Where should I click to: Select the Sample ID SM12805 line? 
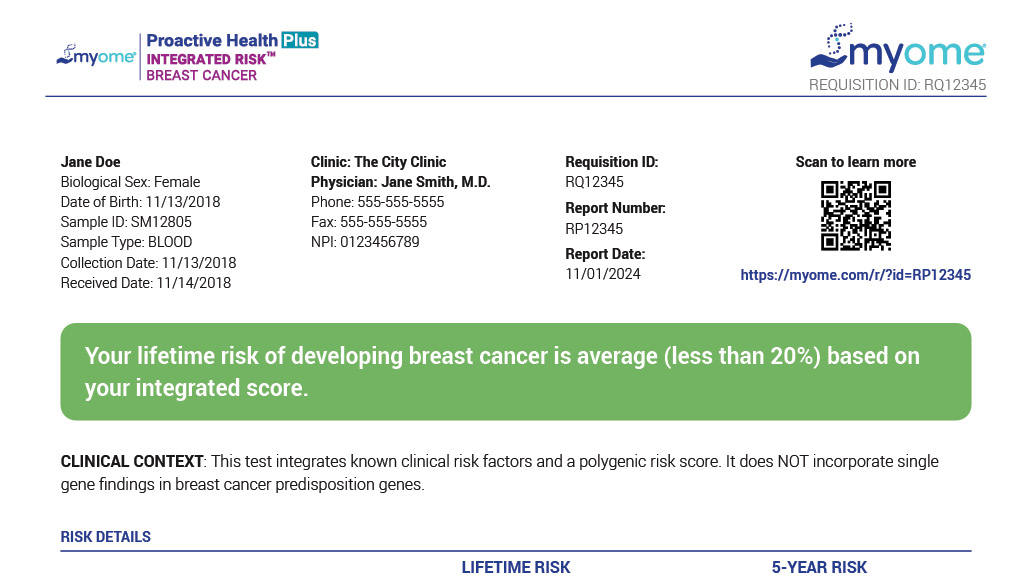(126, 222)
